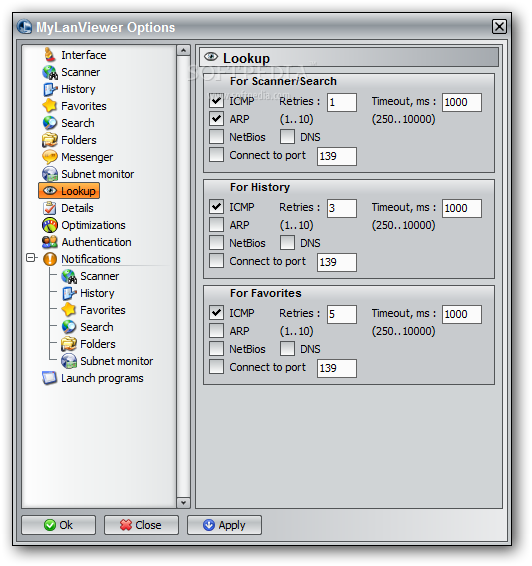Click scroll-down arrow of tree scrollbar

pos(183,502)
